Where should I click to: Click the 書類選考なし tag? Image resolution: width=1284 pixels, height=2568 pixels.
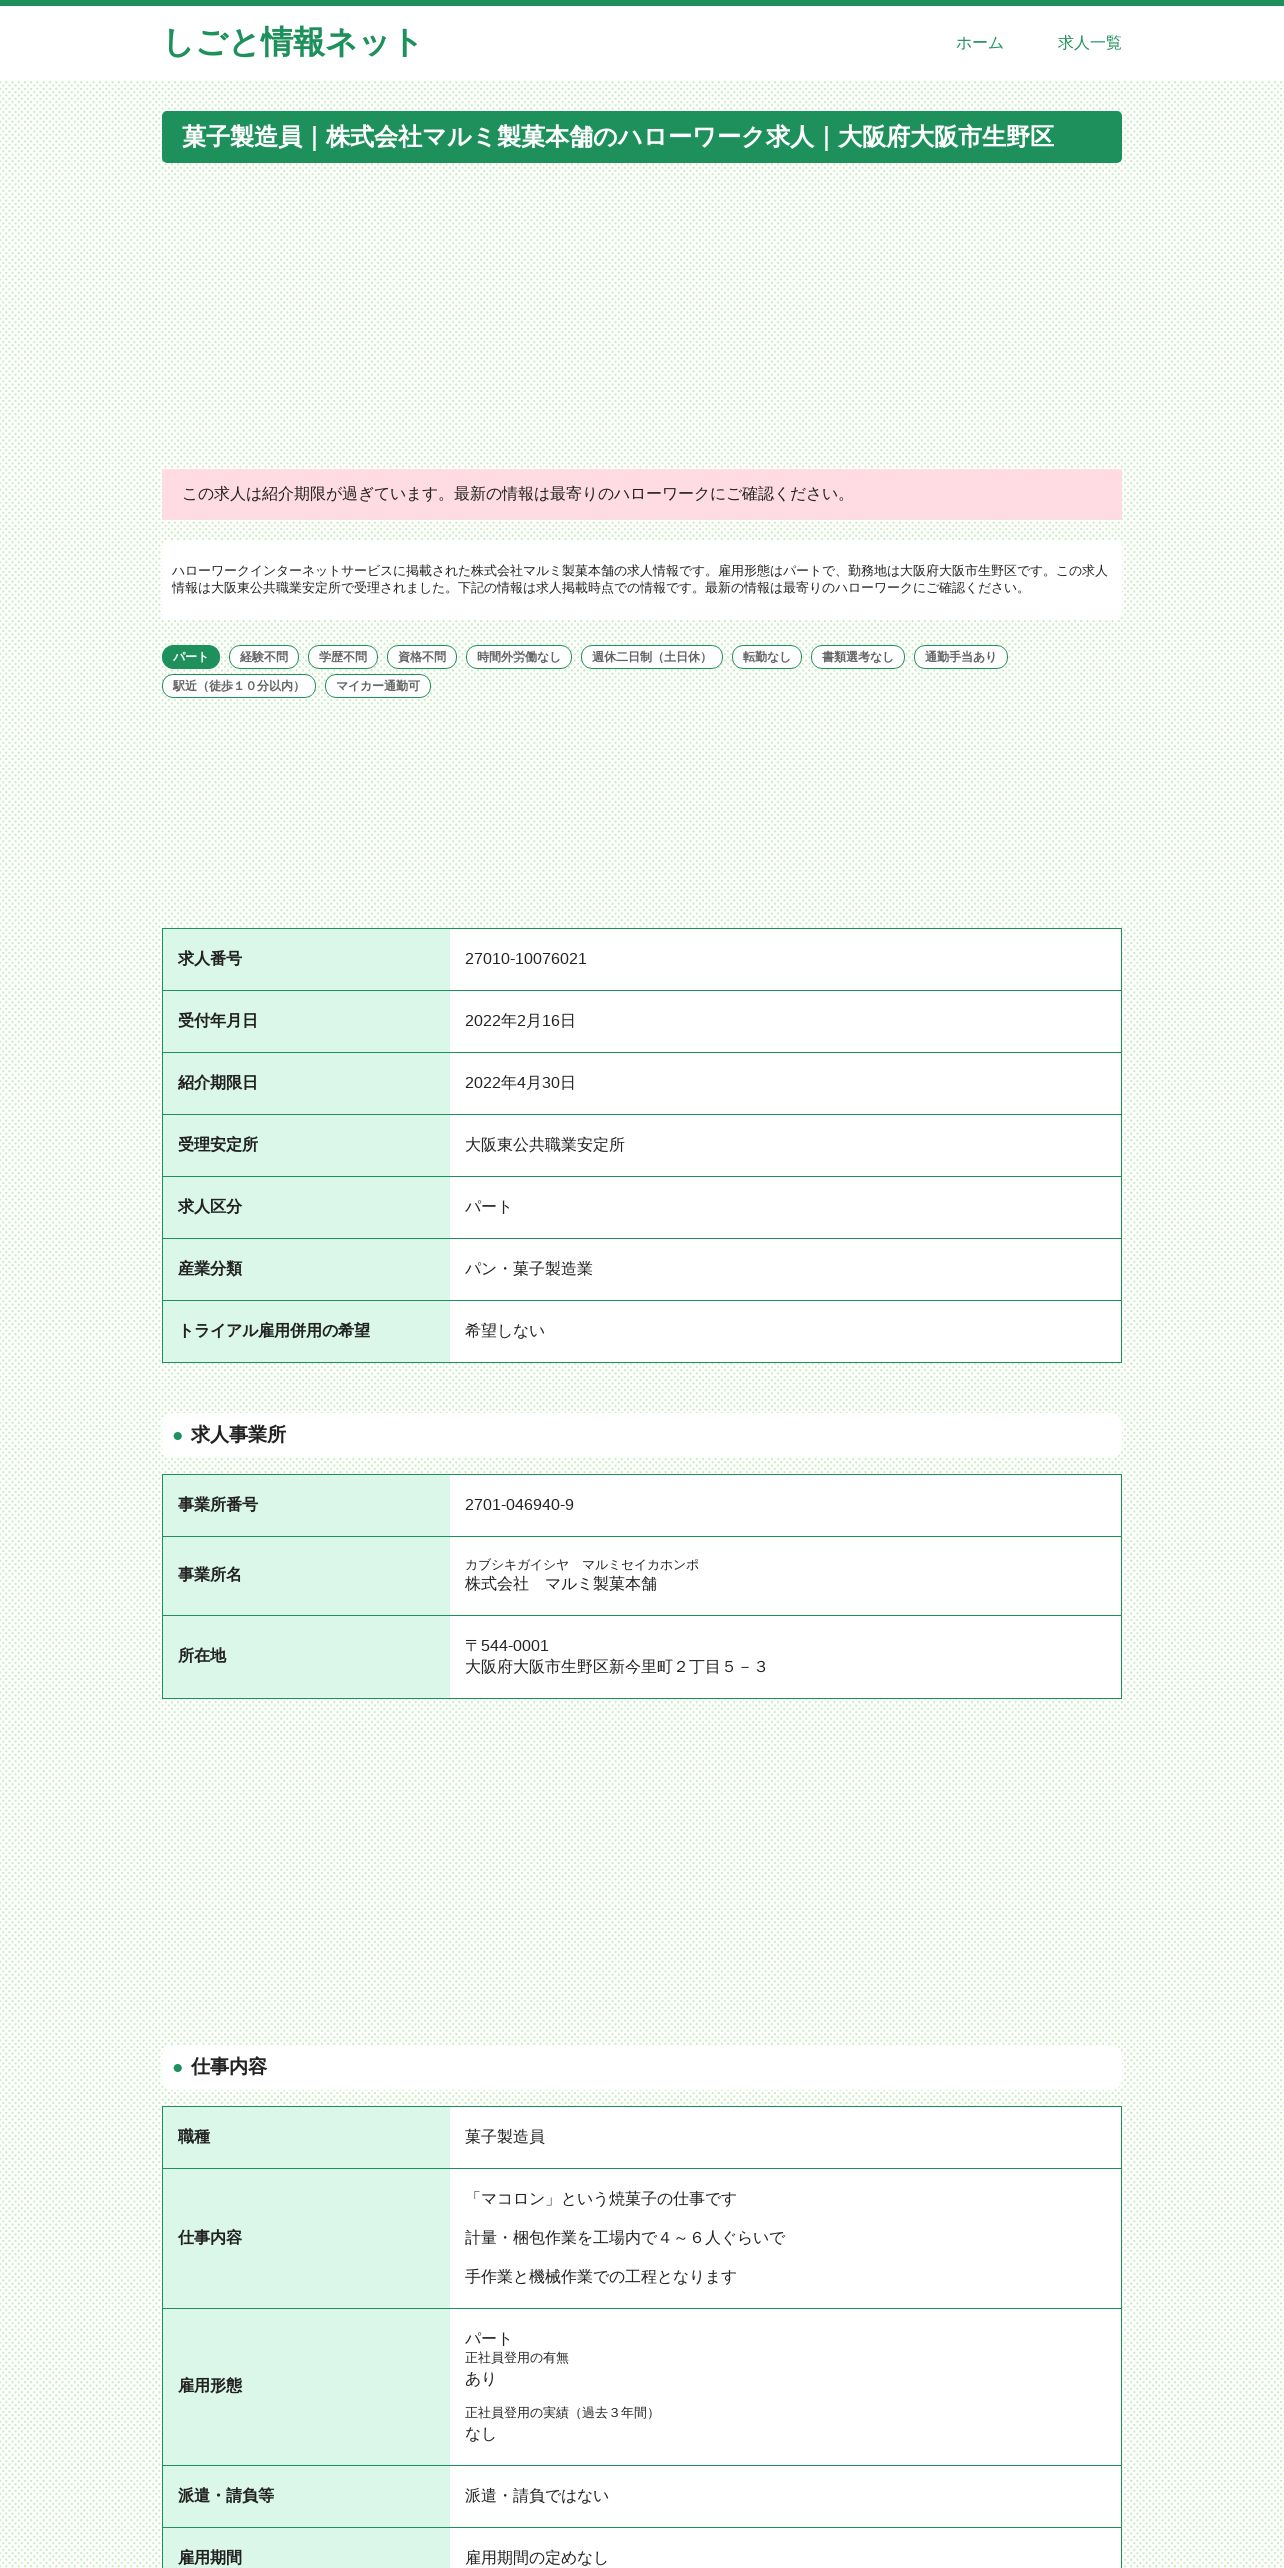coord(858,657)
